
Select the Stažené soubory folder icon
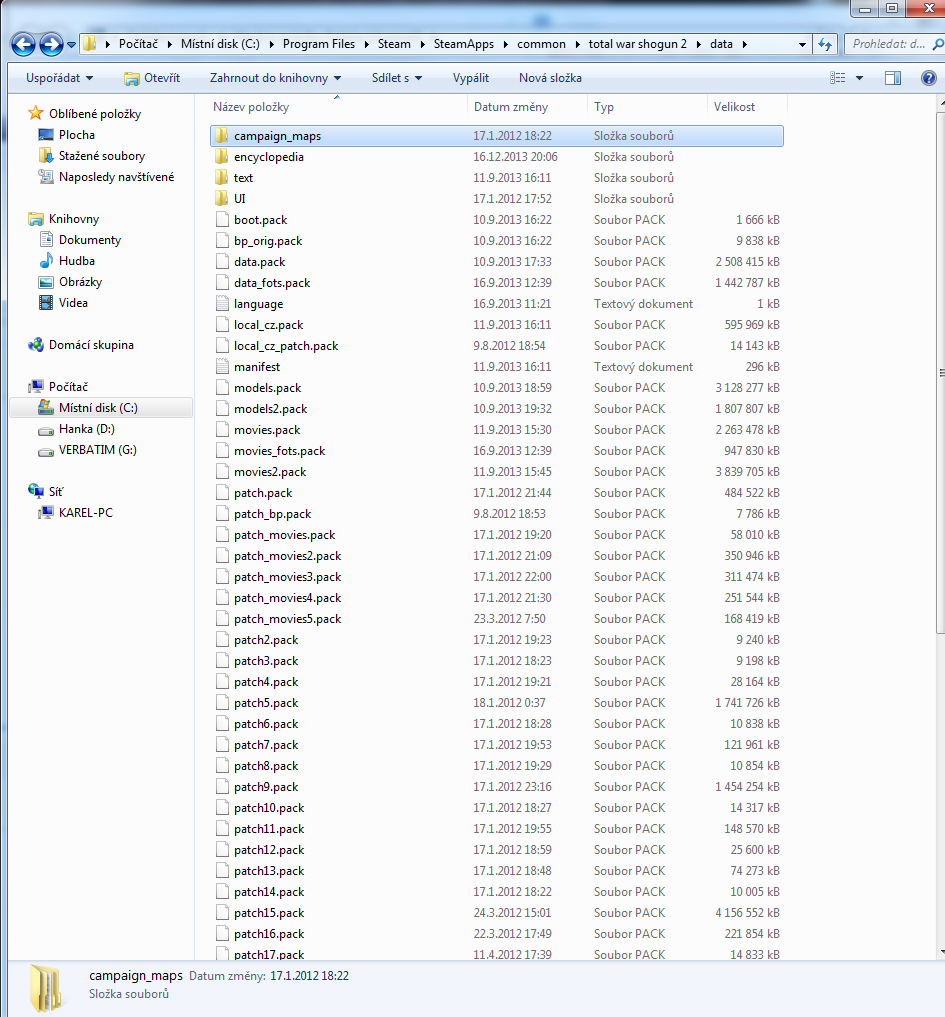[x=45, y=156]
